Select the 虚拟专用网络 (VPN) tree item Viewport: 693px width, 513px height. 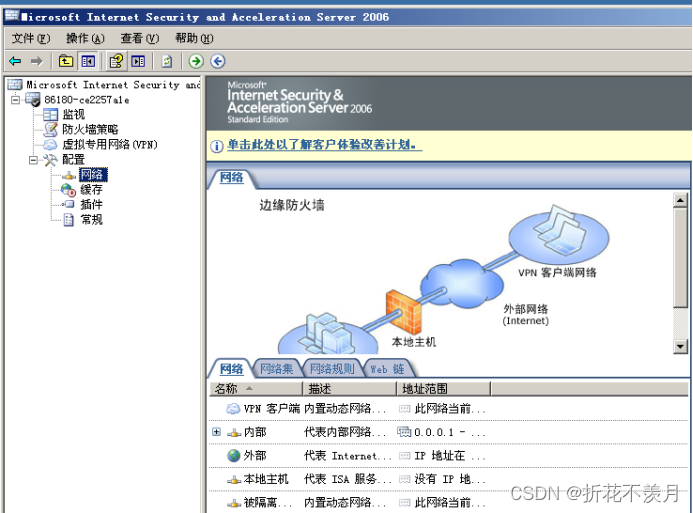(110, 144)
